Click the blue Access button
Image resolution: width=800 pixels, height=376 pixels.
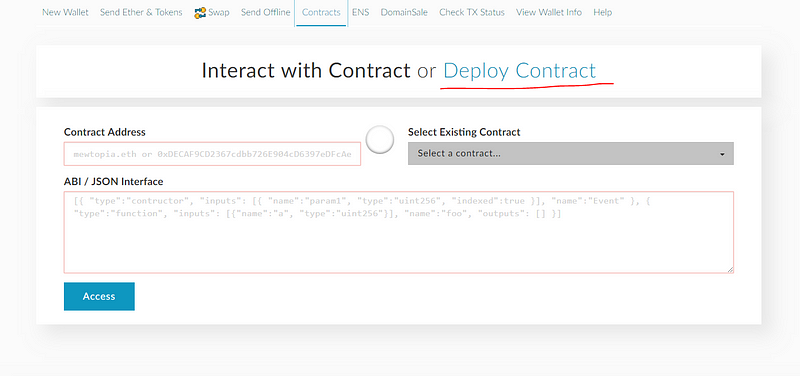pos(99,296)
